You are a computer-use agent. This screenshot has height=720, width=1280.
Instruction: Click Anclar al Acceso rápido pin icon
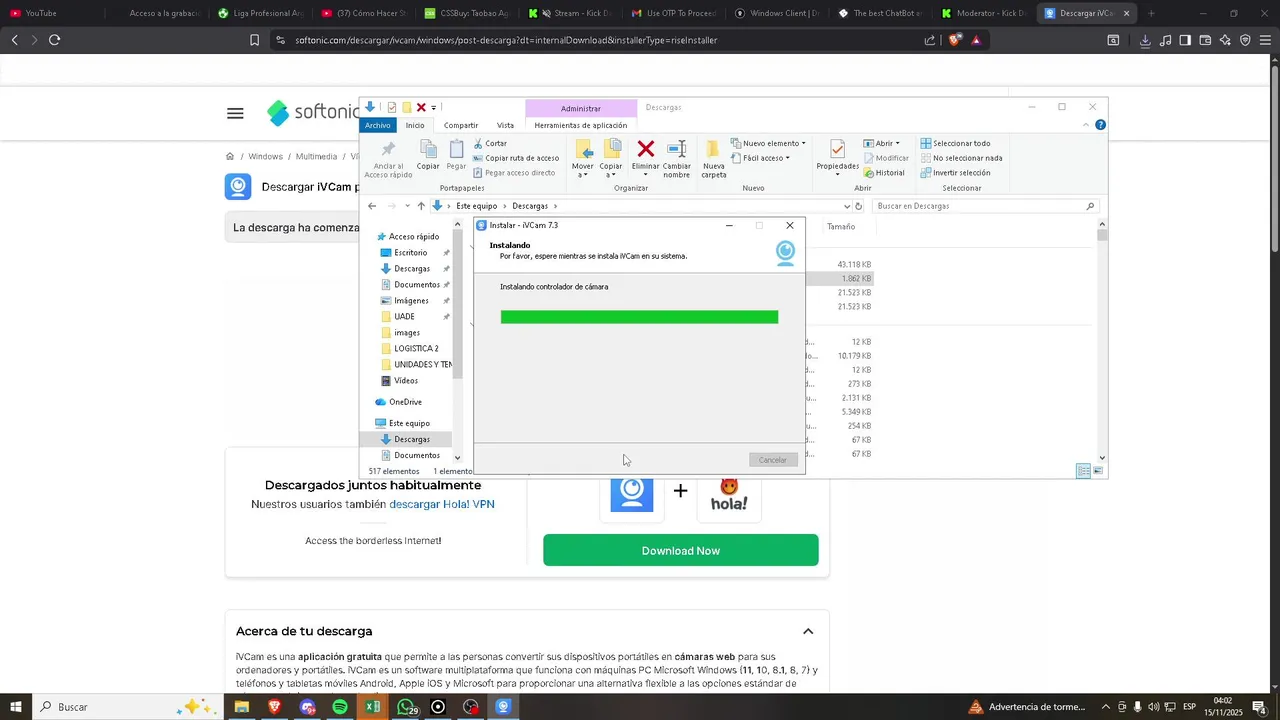(388, 150)
